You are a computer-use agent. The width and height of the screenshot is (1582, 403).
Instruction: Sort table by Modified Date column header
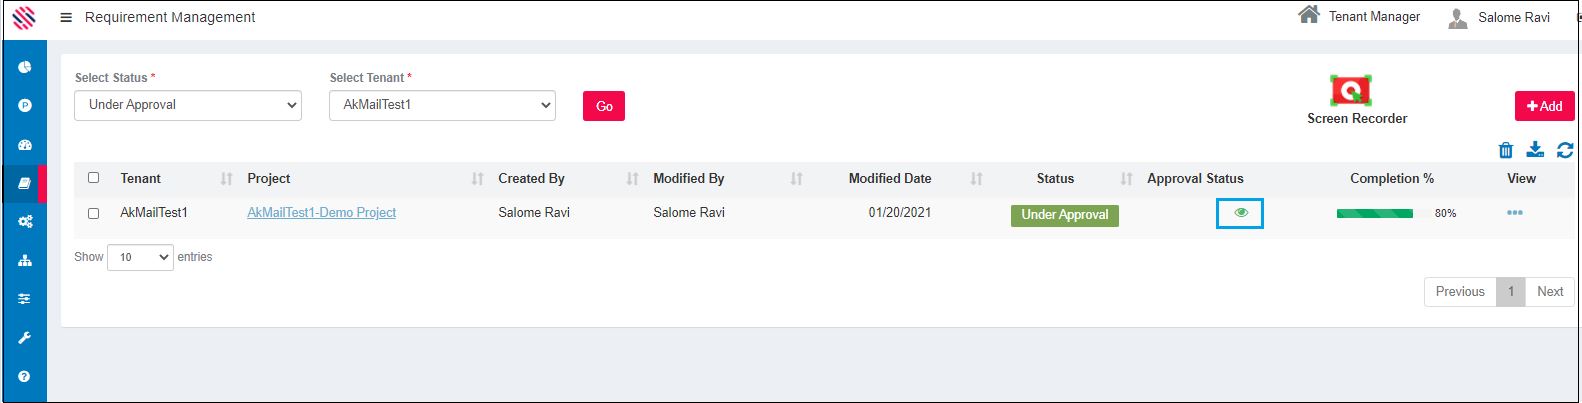click(x=890, y=179)
